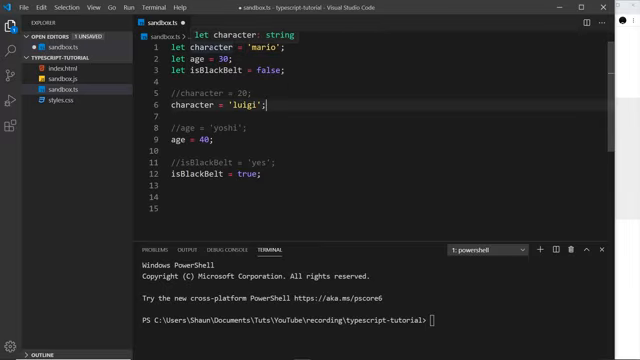Click the sandbox.ts breadcrumb icon

(x=144, y=37)
